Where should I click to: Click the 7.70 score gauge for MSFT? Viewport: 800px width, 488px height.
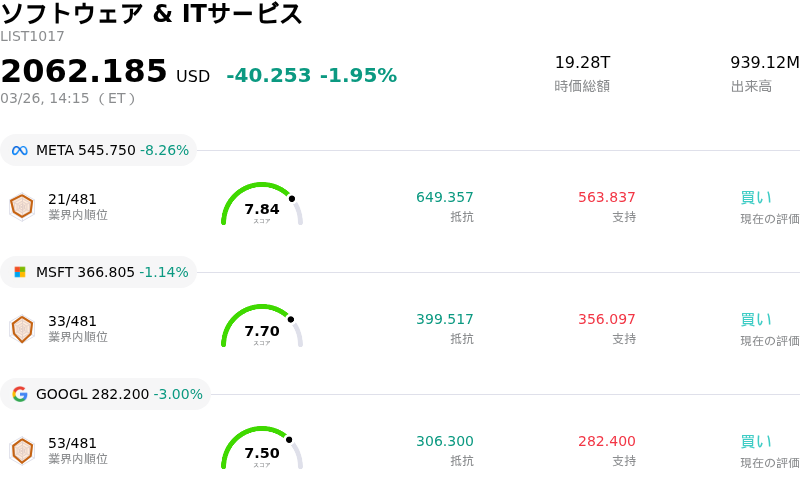[261, 328]
